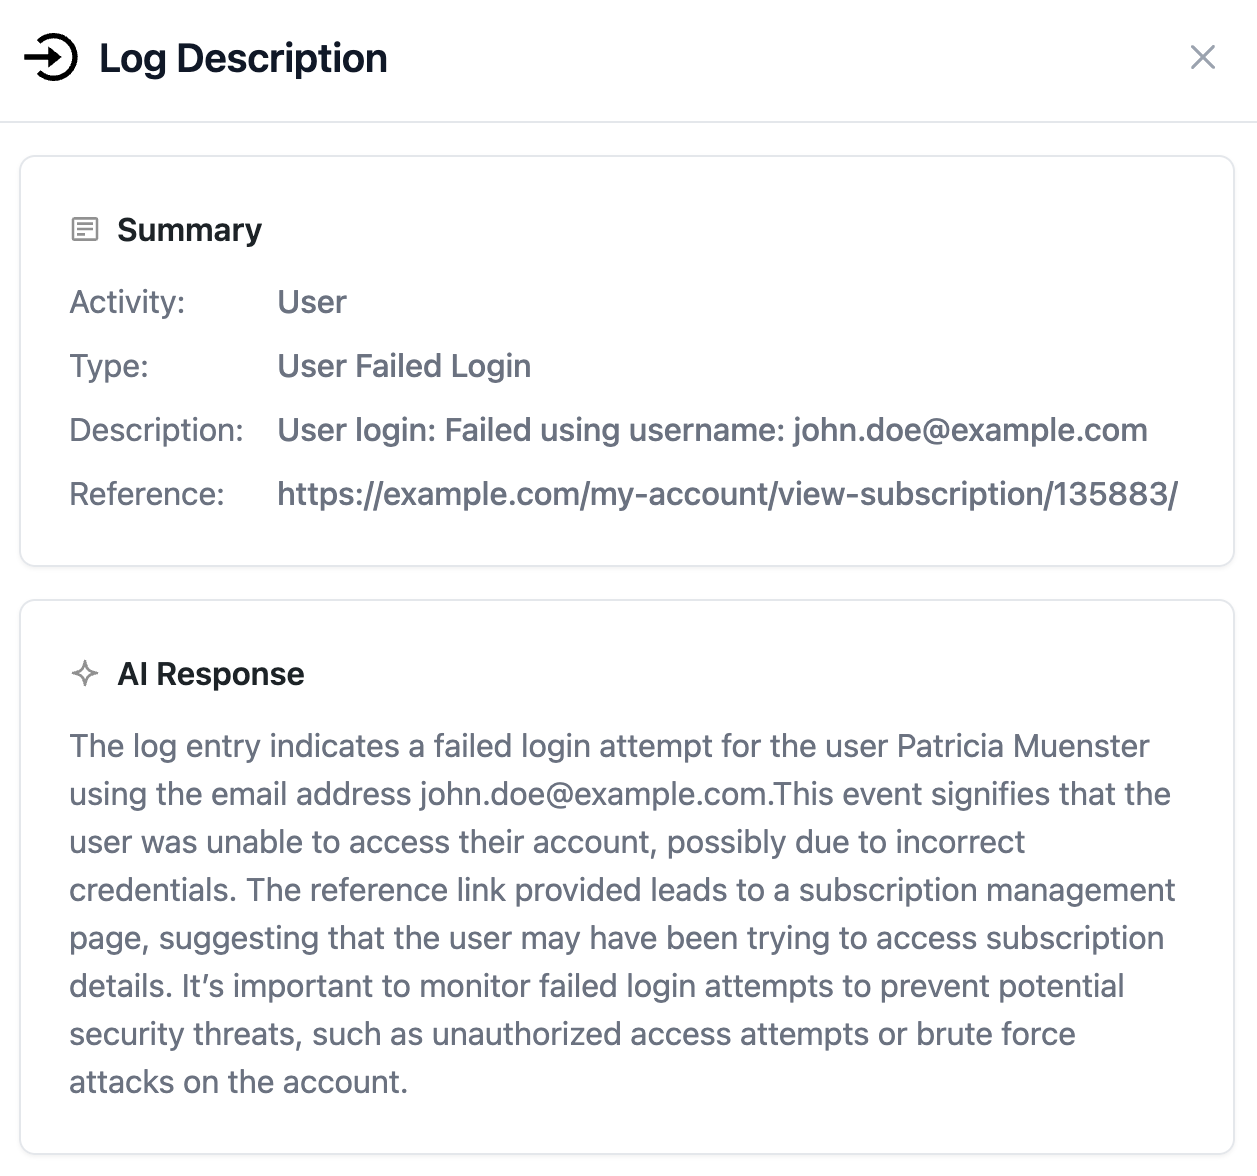The height and width of the screenshot is (1176, 1257).
Task: Click the Activity label
Action: point(127,302)
